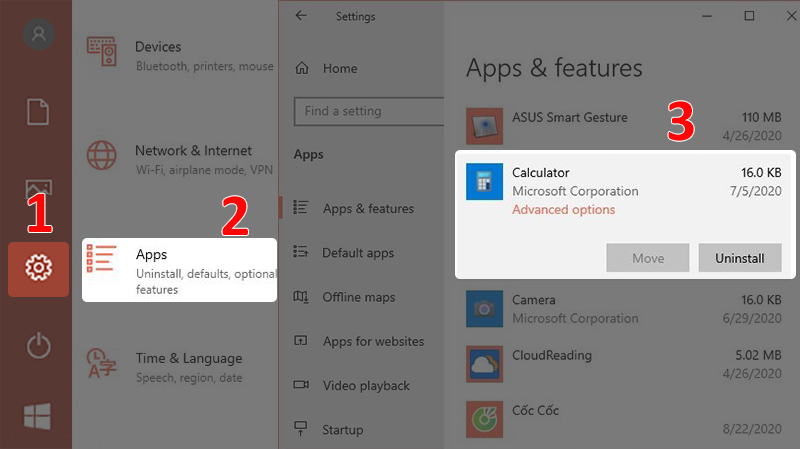Select the Apps settings category
The height and width of the screenshot is (449, 800).
point(178,268)
